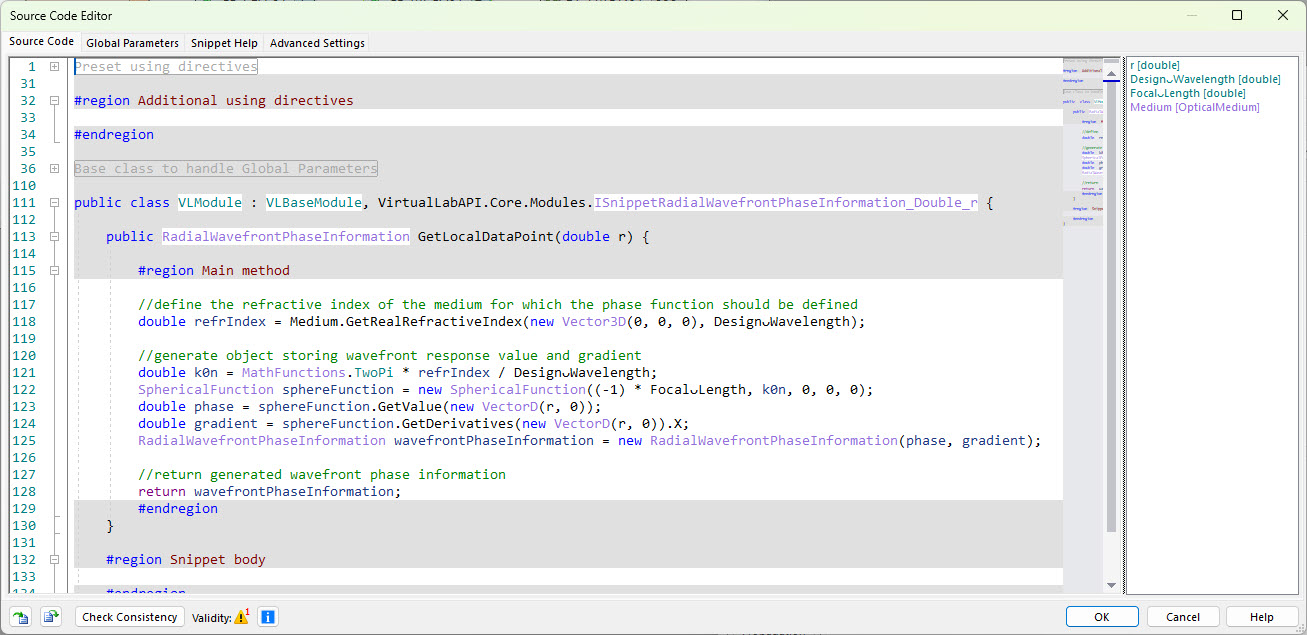Click 'ISnippetRadialWavefrontPhaseInformation_Double_r' interface name
Viewport: 1307px width, 635px height.
[x=786, y=202]
